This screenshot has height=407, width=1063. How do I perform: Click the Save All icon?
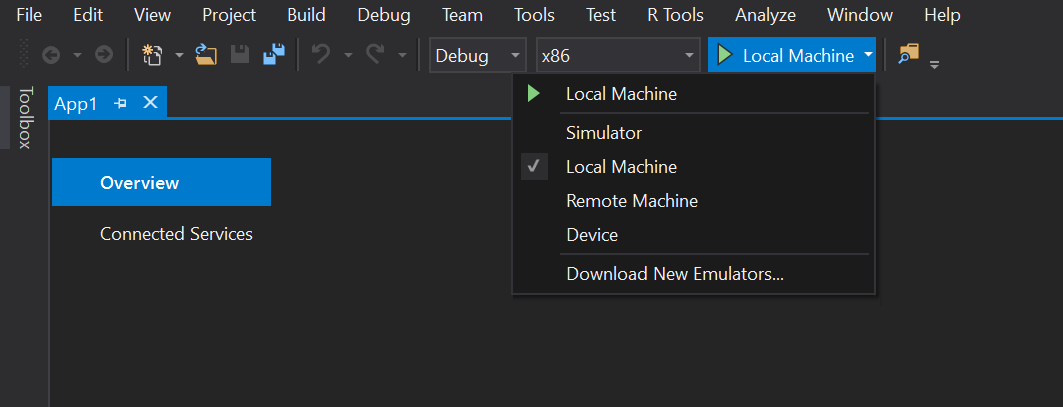click(x=273, y=56)
